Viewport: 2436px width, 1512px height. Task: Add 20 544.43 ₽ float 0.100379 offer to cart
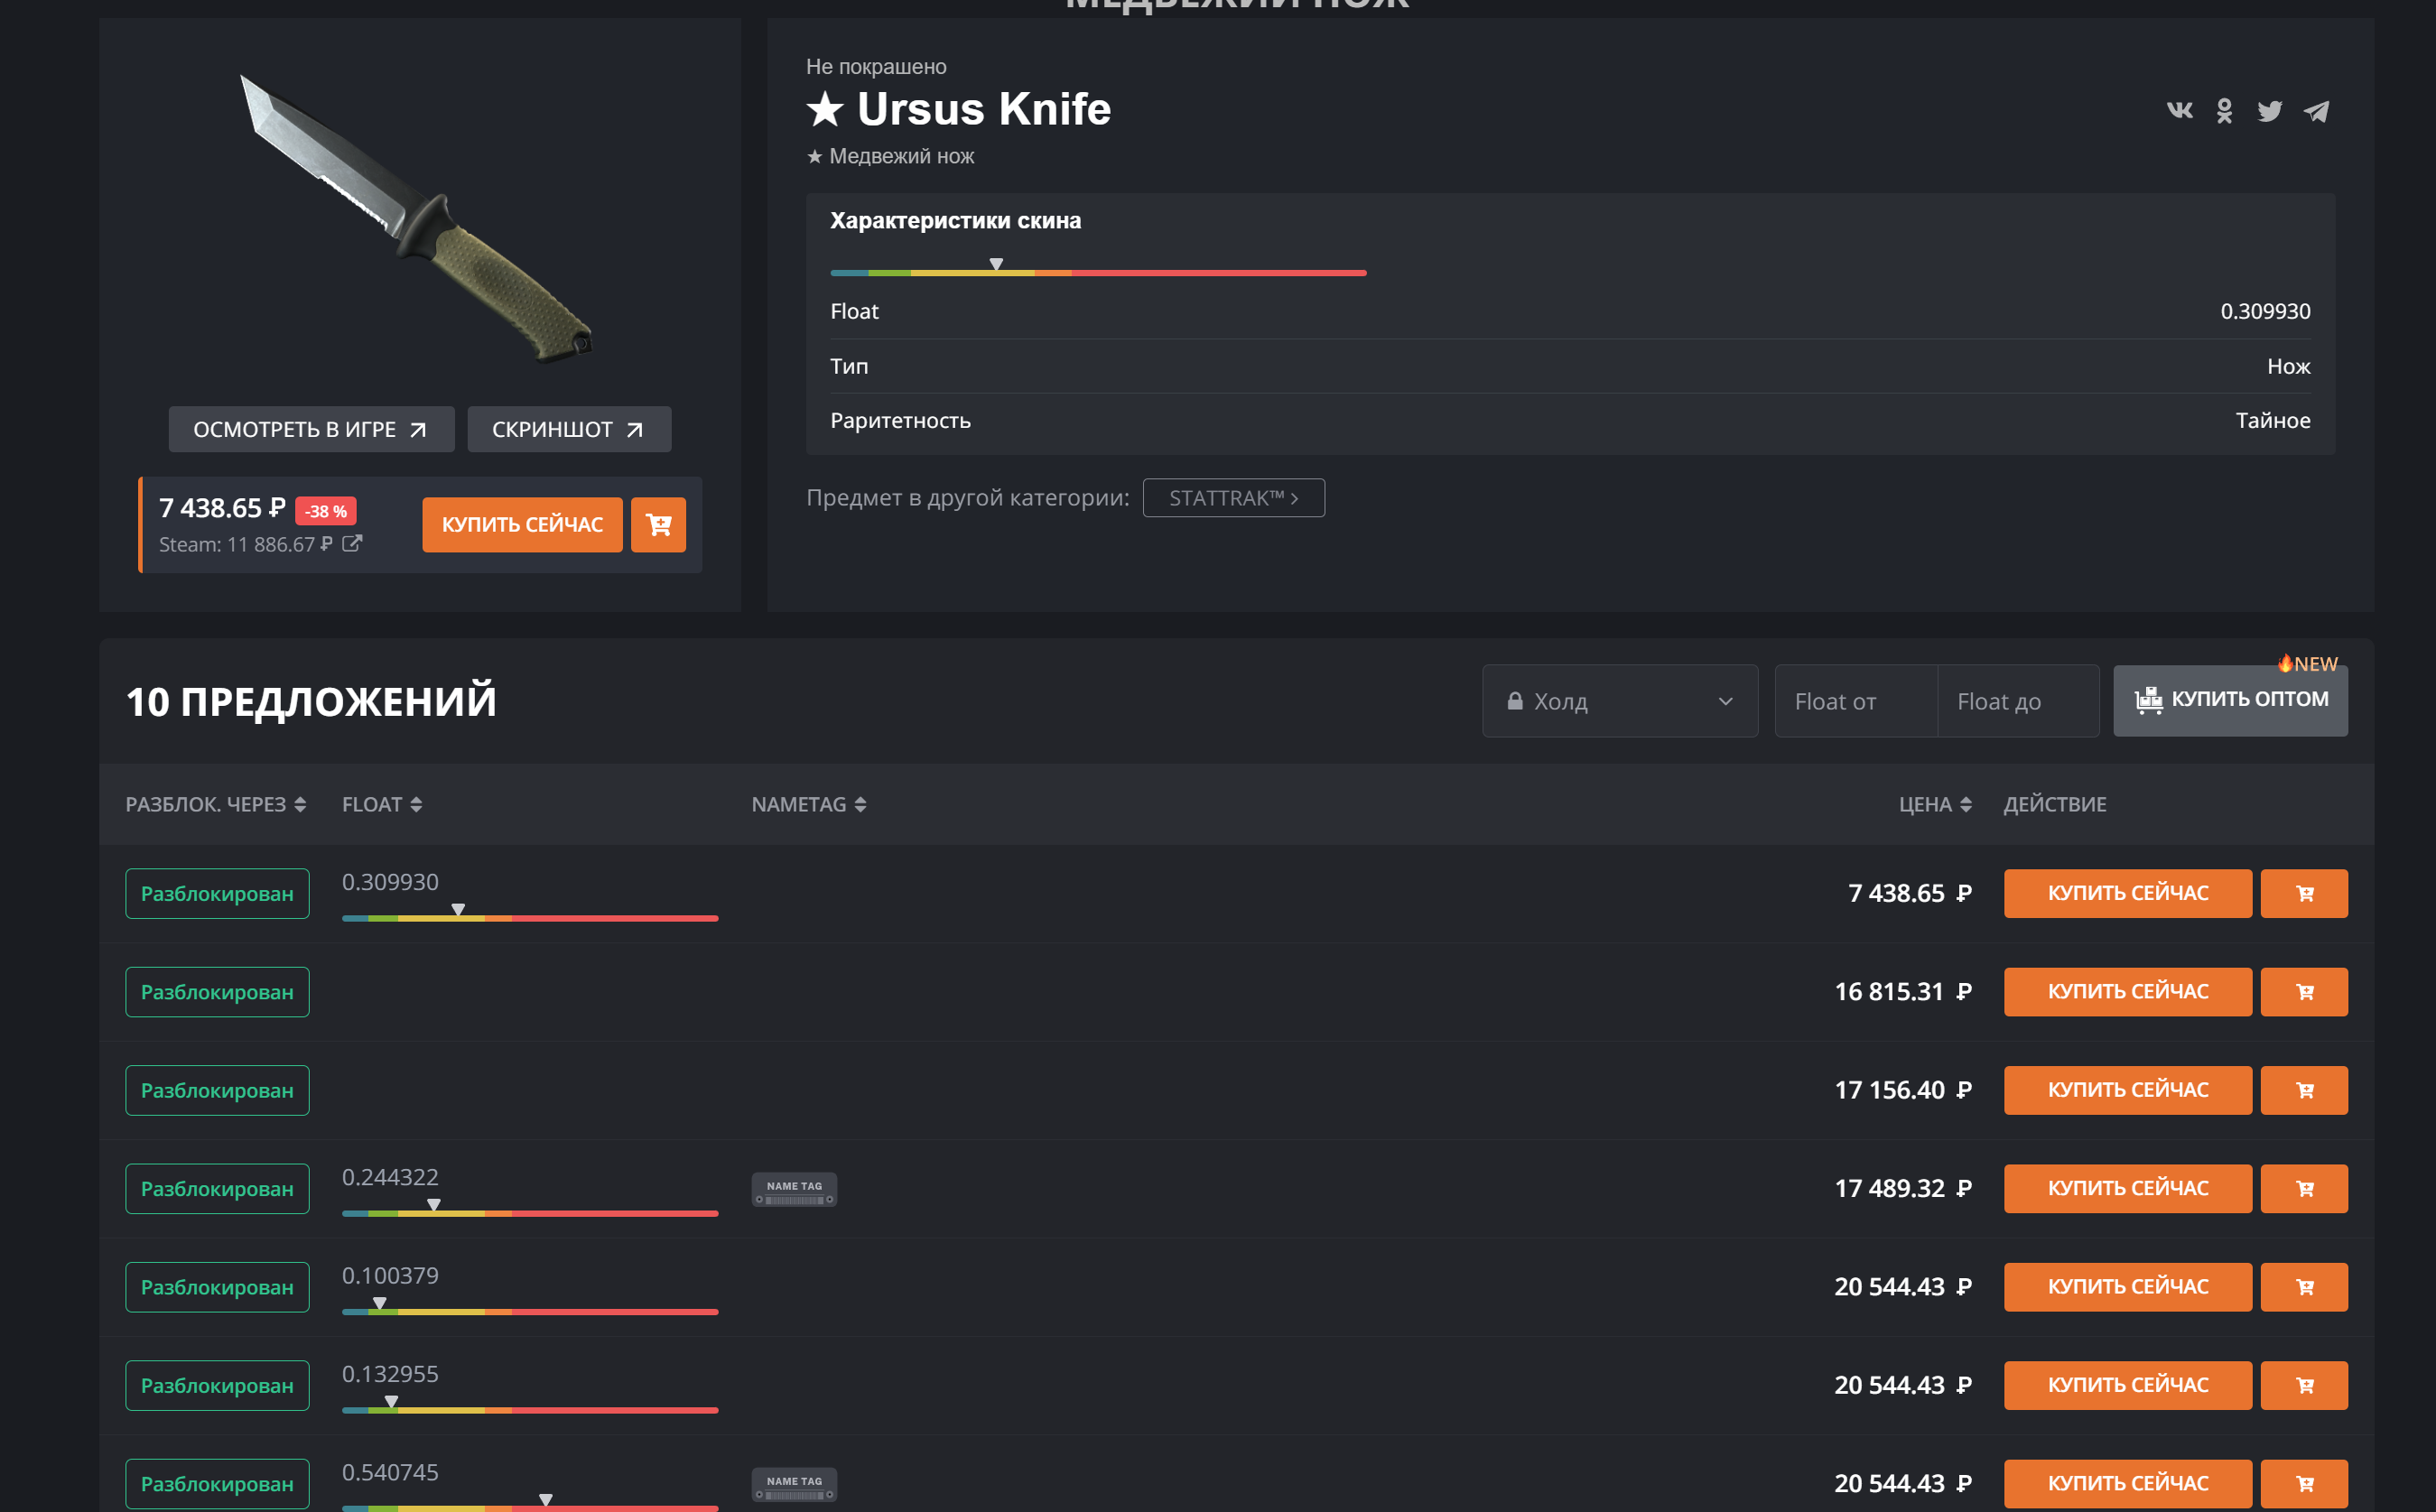[x=2304, y=1287]
